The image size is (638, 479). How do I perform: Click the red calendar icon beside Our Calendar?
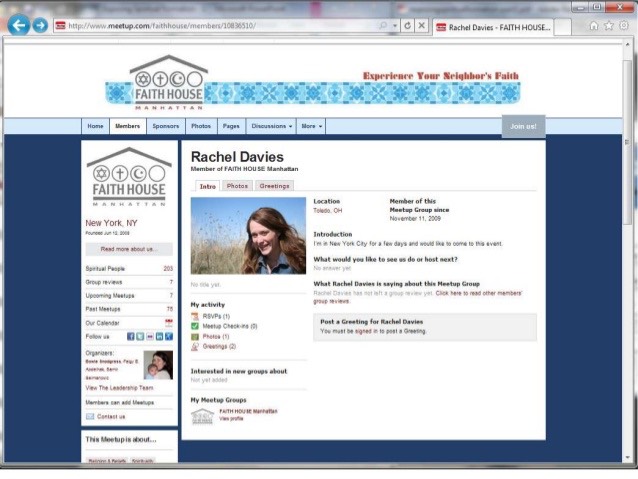(169, 323)
